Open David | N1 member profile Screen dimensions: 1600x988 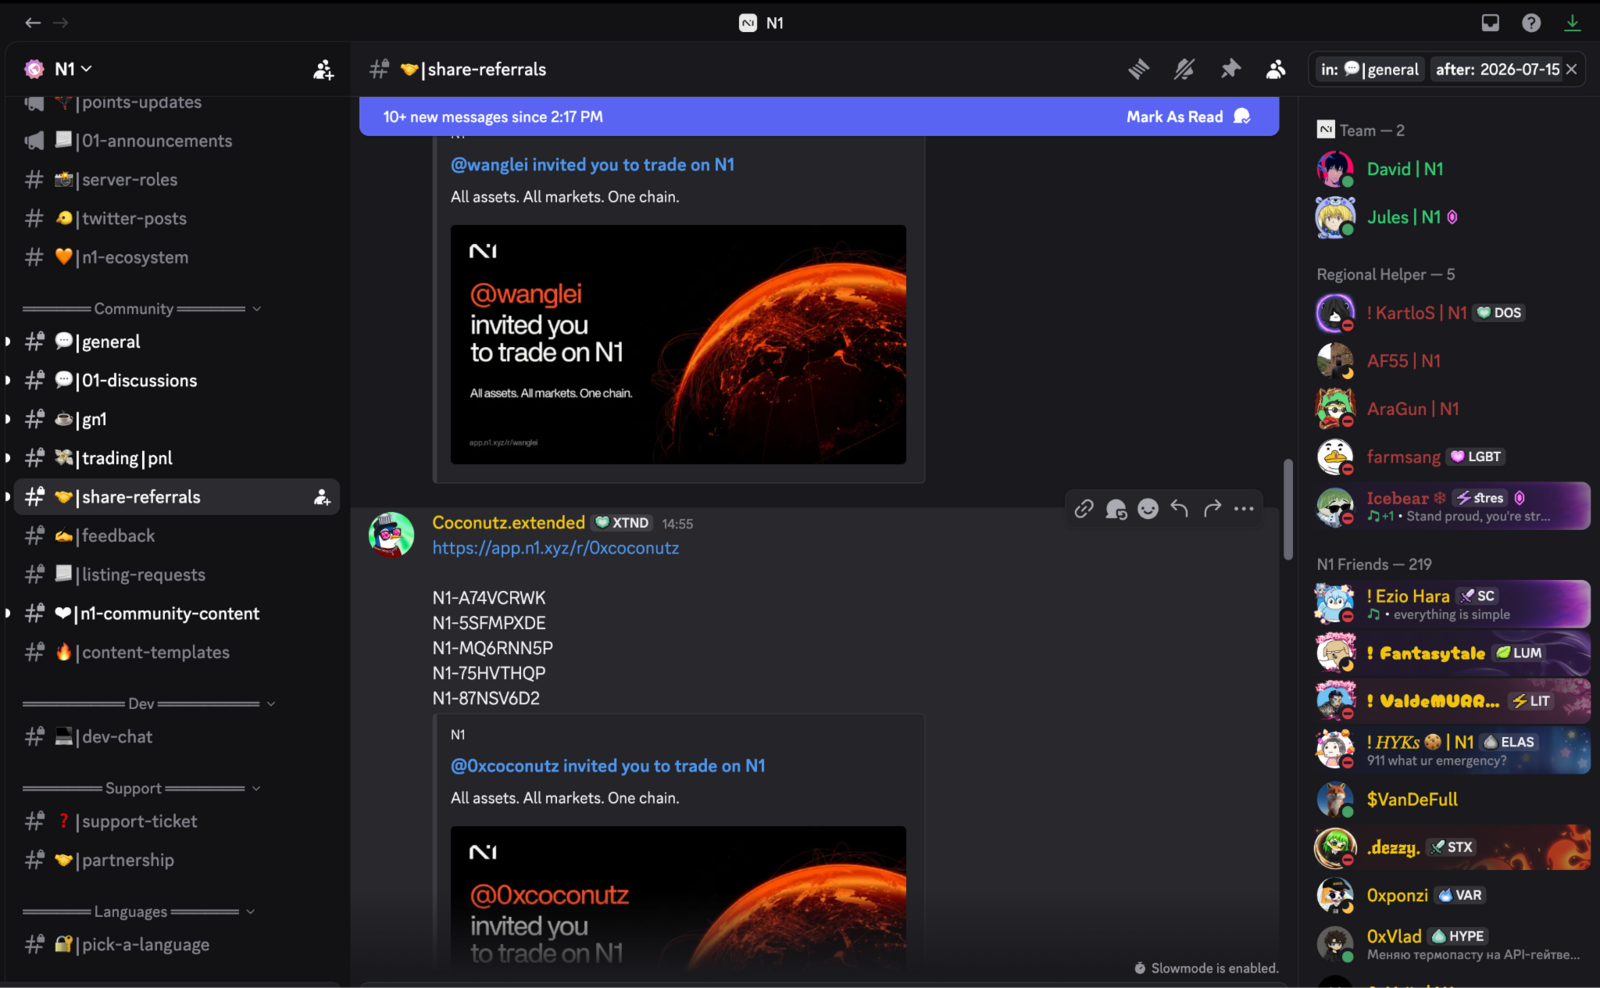click(1452, 169)
